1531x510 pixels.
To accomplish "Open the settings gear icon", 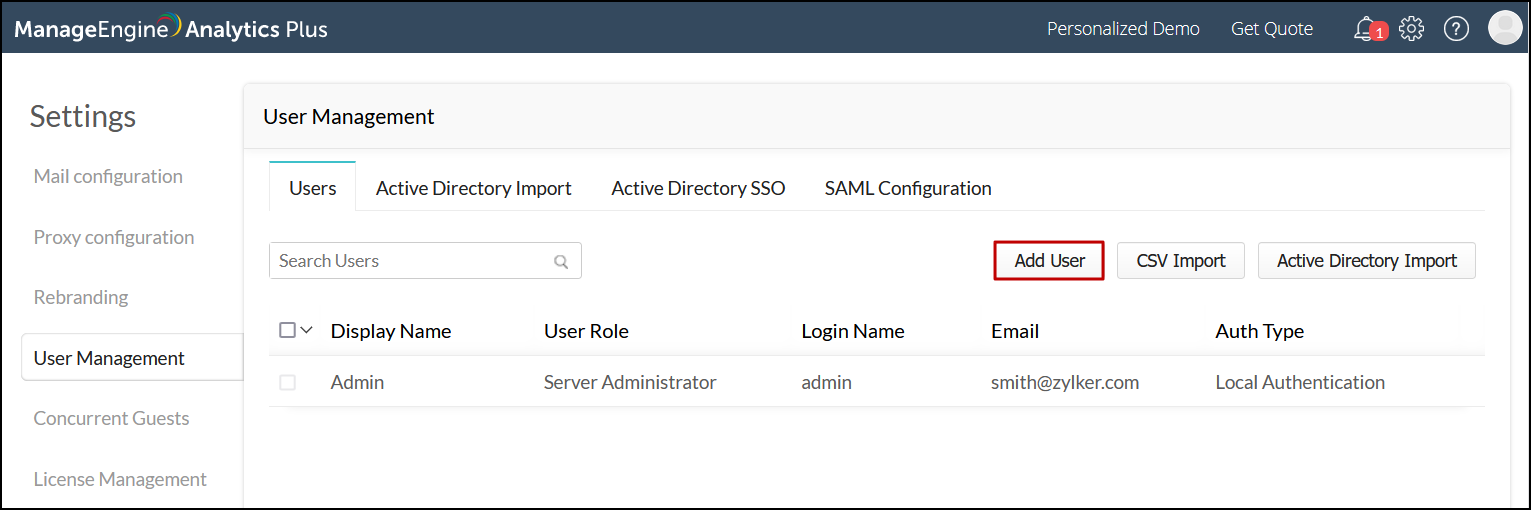I will pyautogui.click(x=1411, y=29).
